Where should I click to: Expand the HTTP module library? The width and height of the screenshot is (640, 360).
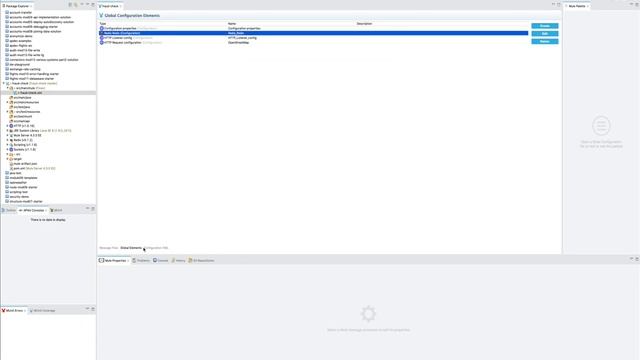(x=7, y=126)
